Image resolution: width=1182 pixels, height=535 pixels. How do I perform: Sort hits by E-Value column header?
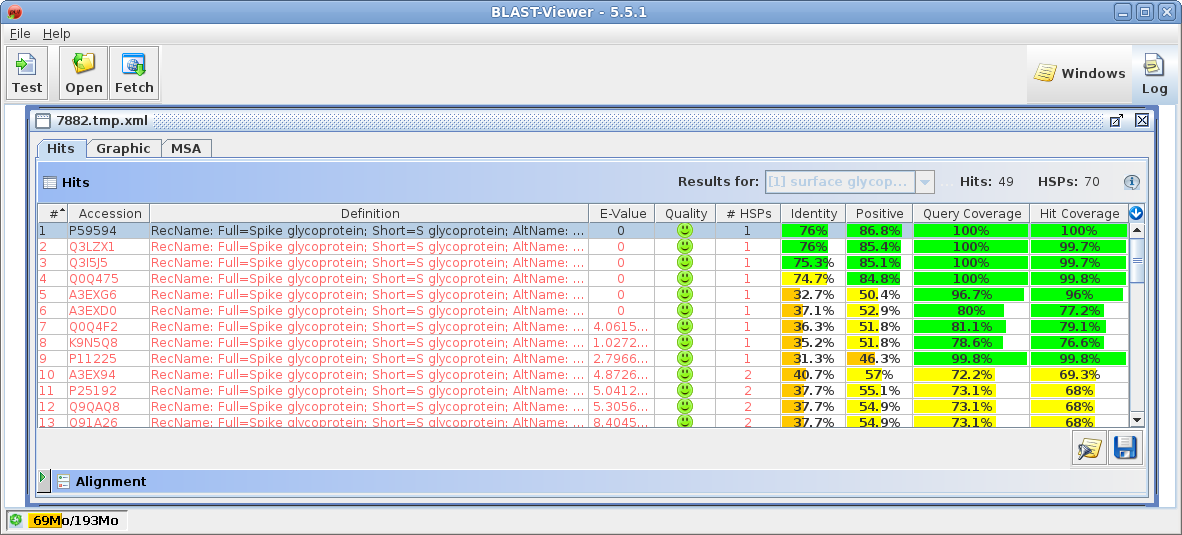pyautogui.click(x=621, y=213)
